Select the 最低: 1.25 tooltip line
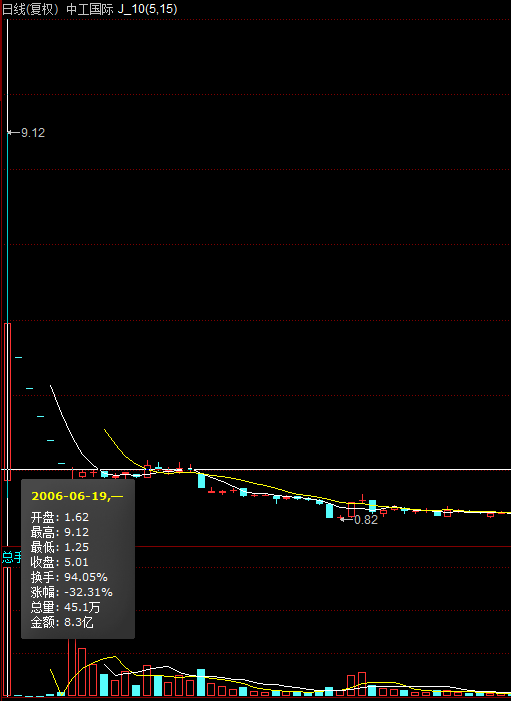 [60, 547]
